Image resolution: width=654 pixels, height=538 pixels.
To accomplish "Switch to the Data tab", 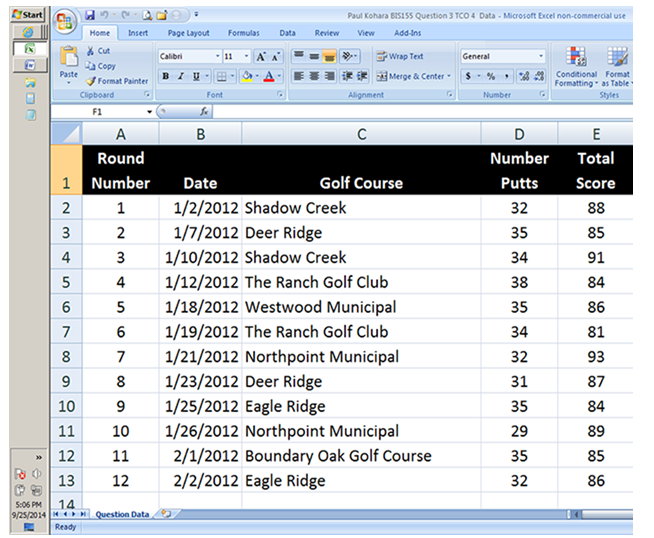I will 287,33.
